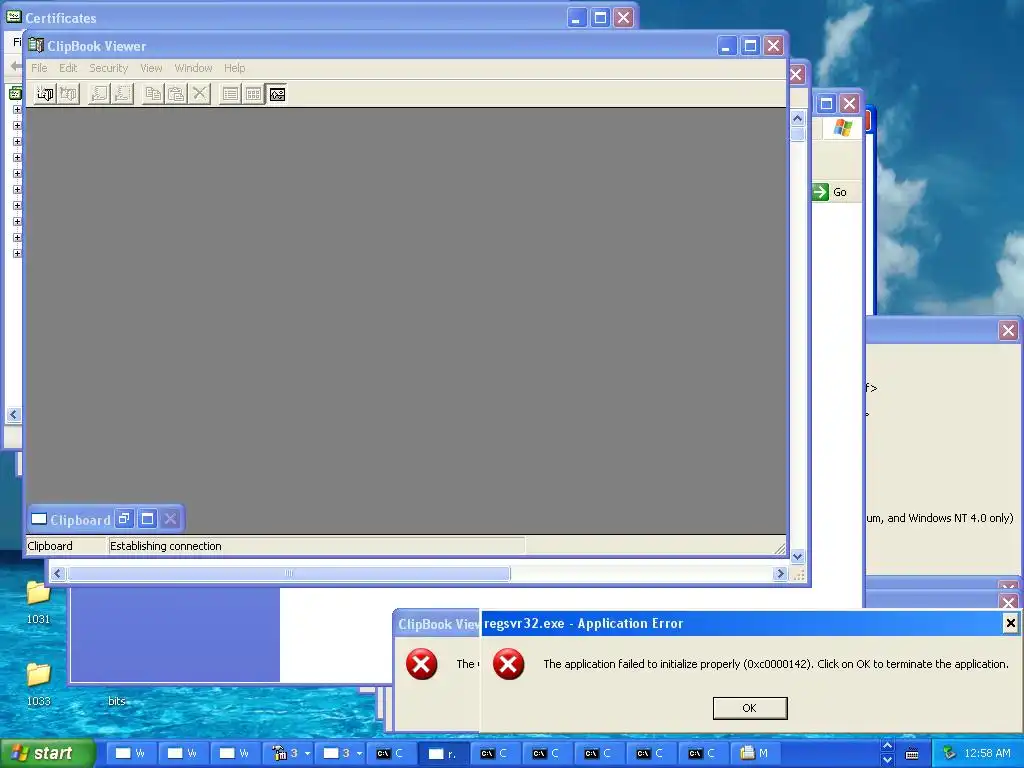1024x768 pixels.
Task: Click the Stop Sharing toolbar icon
Action: (122, 94)
